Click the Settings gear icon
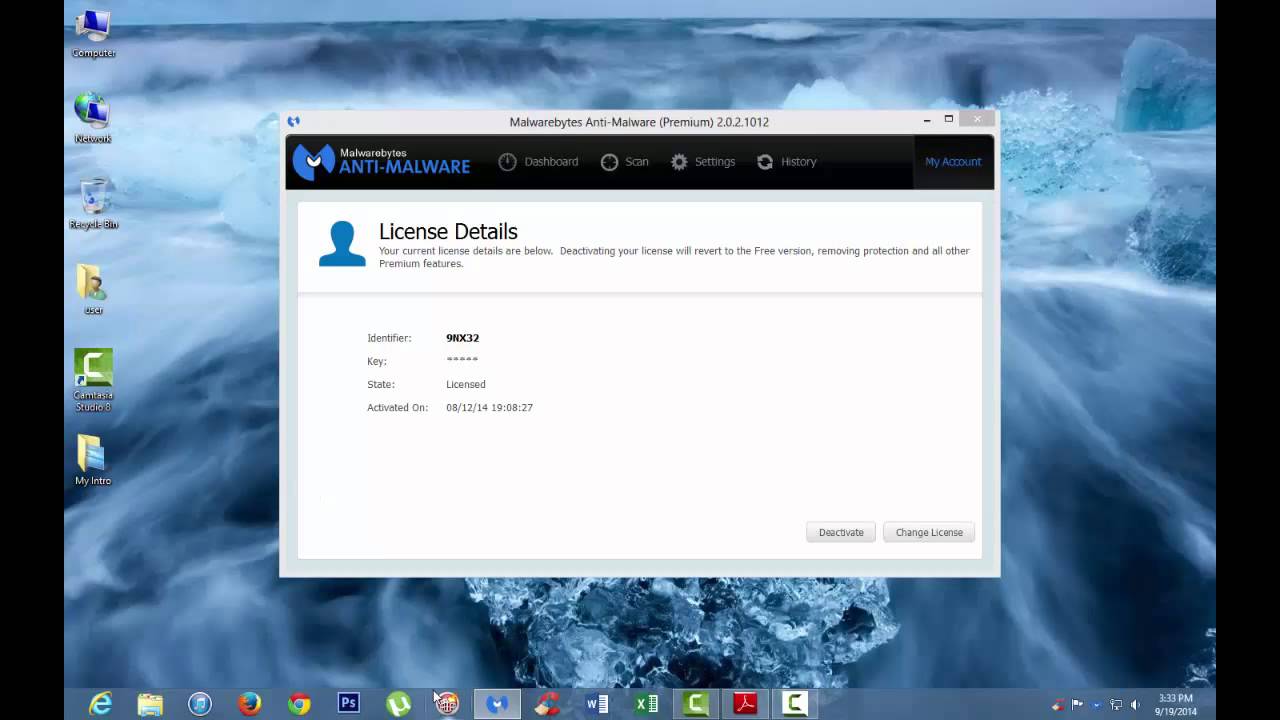This screenshot has width=1280, height=720. coord(679,162)
